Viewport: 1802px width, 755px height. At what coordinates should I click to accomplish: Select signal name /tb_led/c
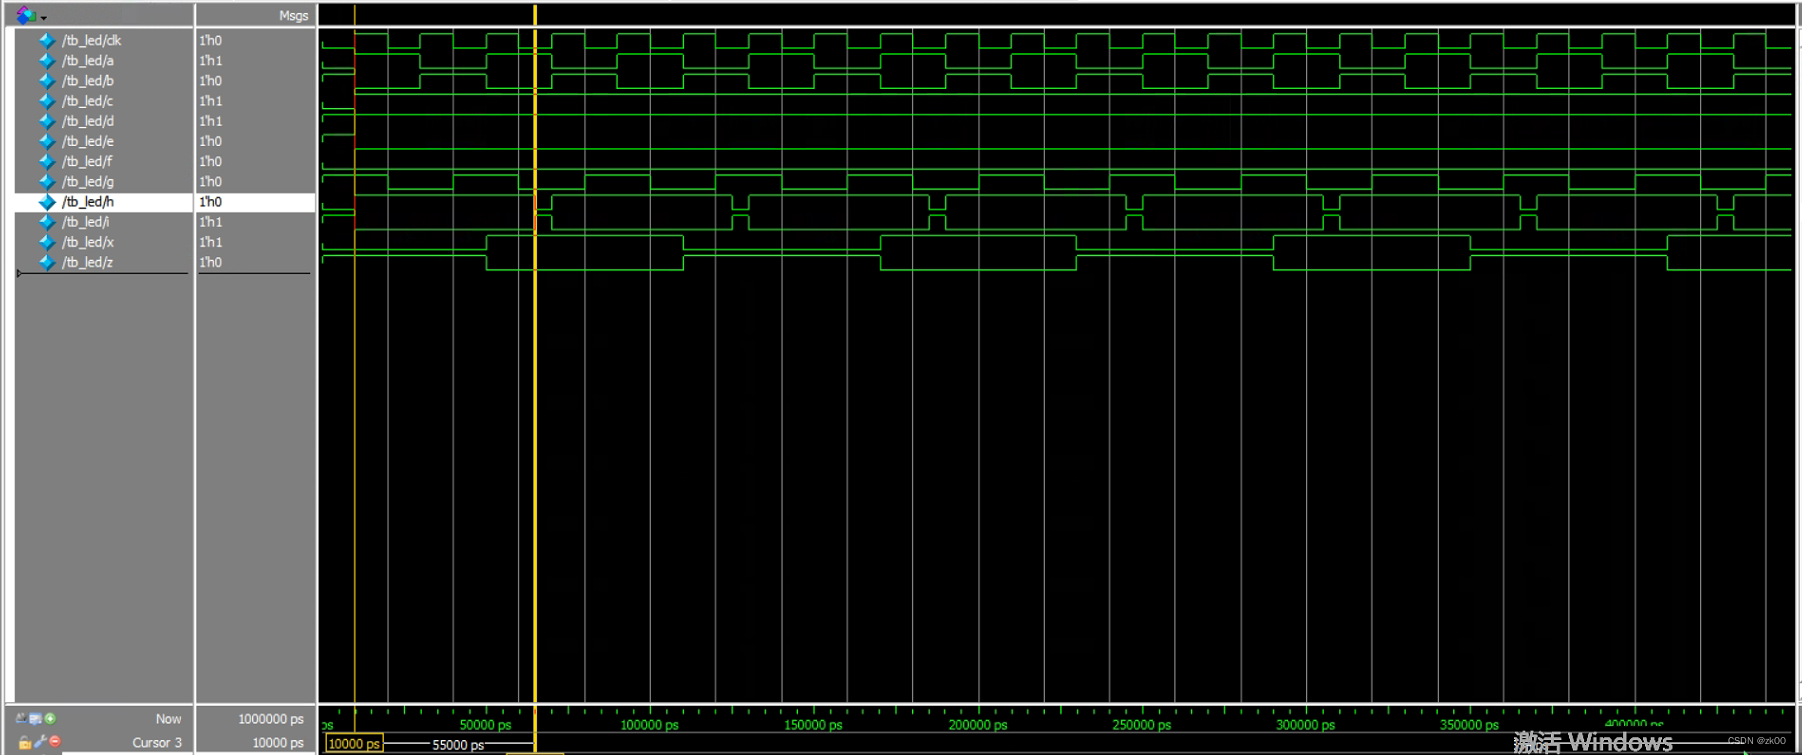click(x=88, y=101)
